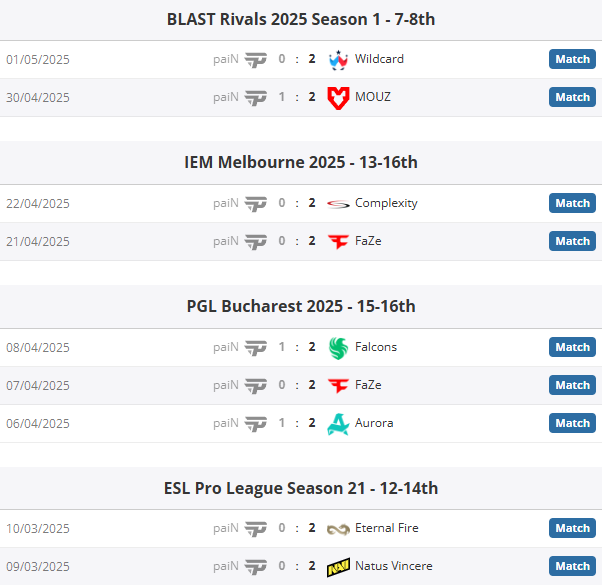Click paiN logo in 01/05/2025 row
Screen dimensions: 602x585
click(x=256, y=60)
